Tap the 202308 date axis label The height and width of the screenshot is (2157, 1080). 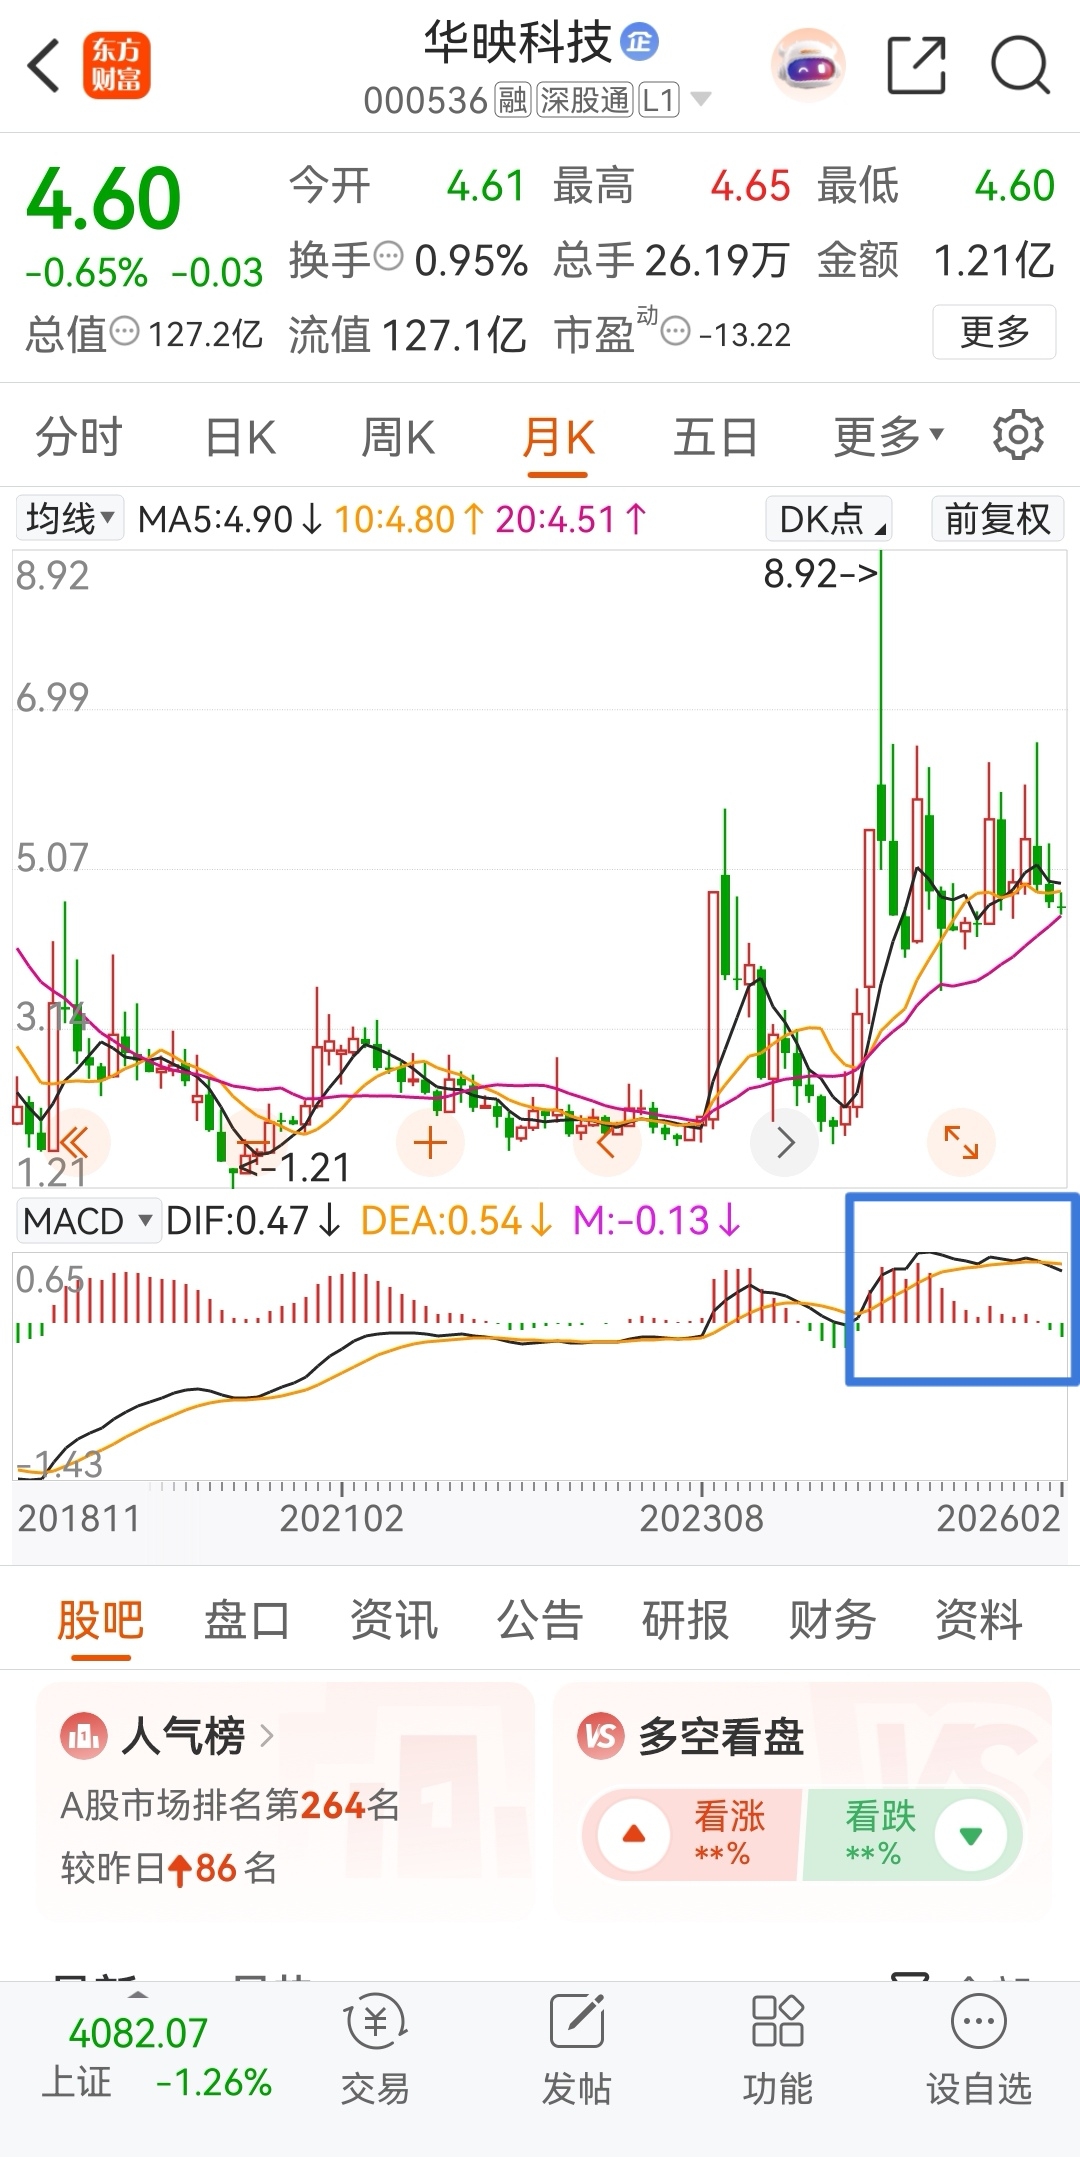tap(701, 1519)
